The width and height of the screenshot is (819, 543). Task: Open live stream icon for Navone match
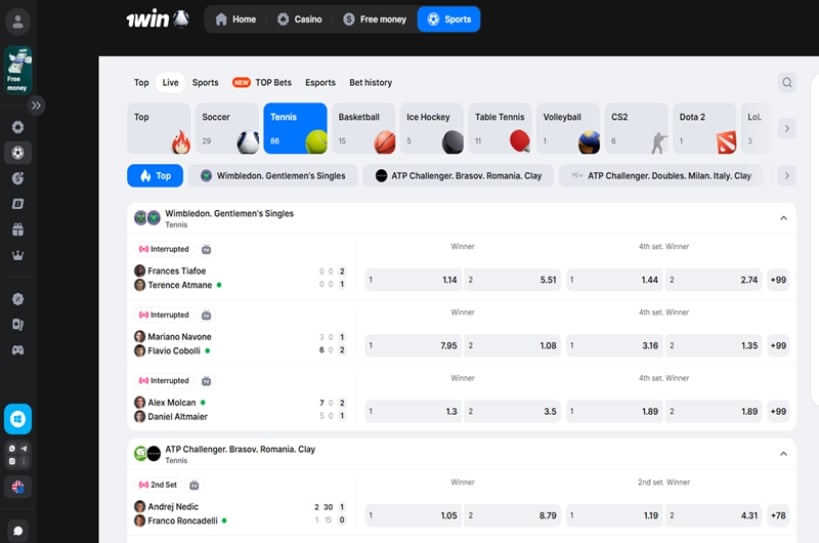point(206,315)
